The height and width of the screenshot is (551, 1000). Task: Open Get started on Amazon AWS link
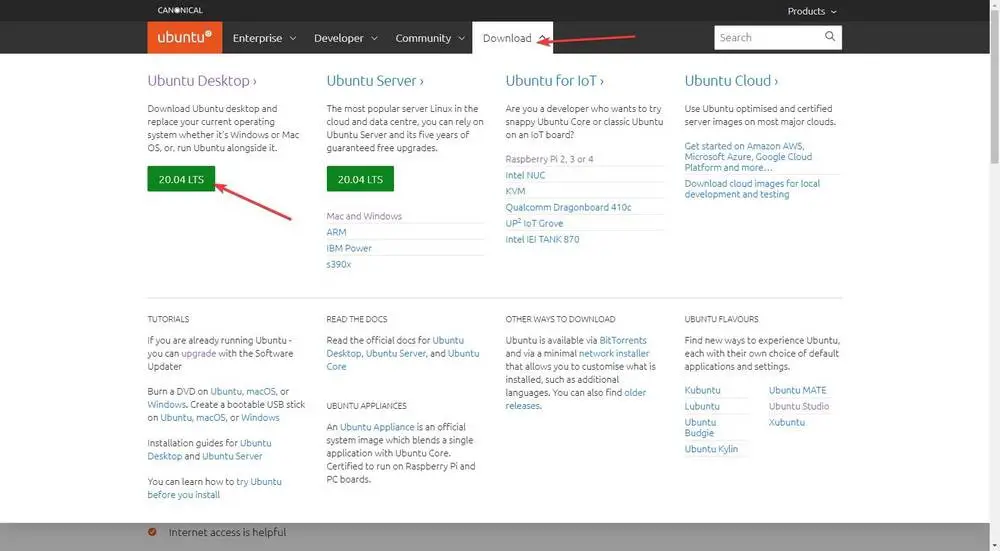[x=748, y=157]
